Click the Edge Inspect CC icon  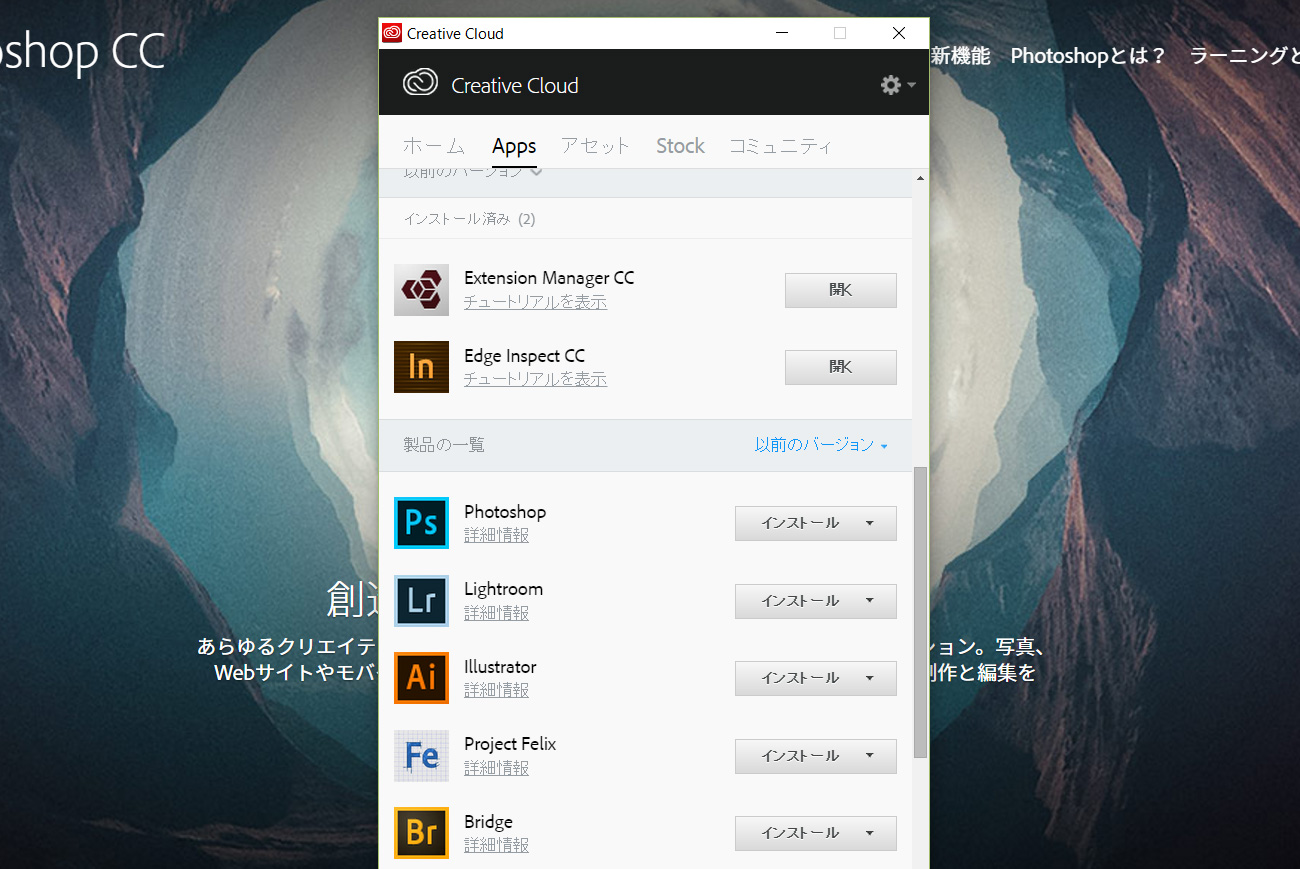click(421, 367)
